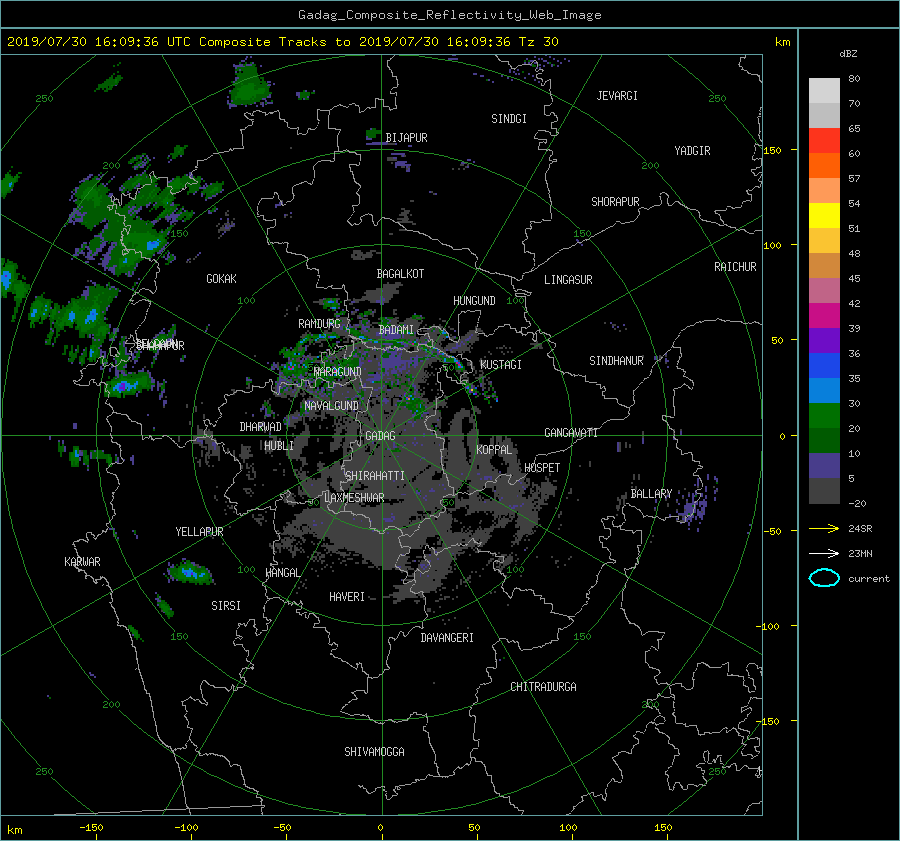Click the white 23MN arrow legend icon
This screenshot has height=841, width=900.
coord(824,553)
